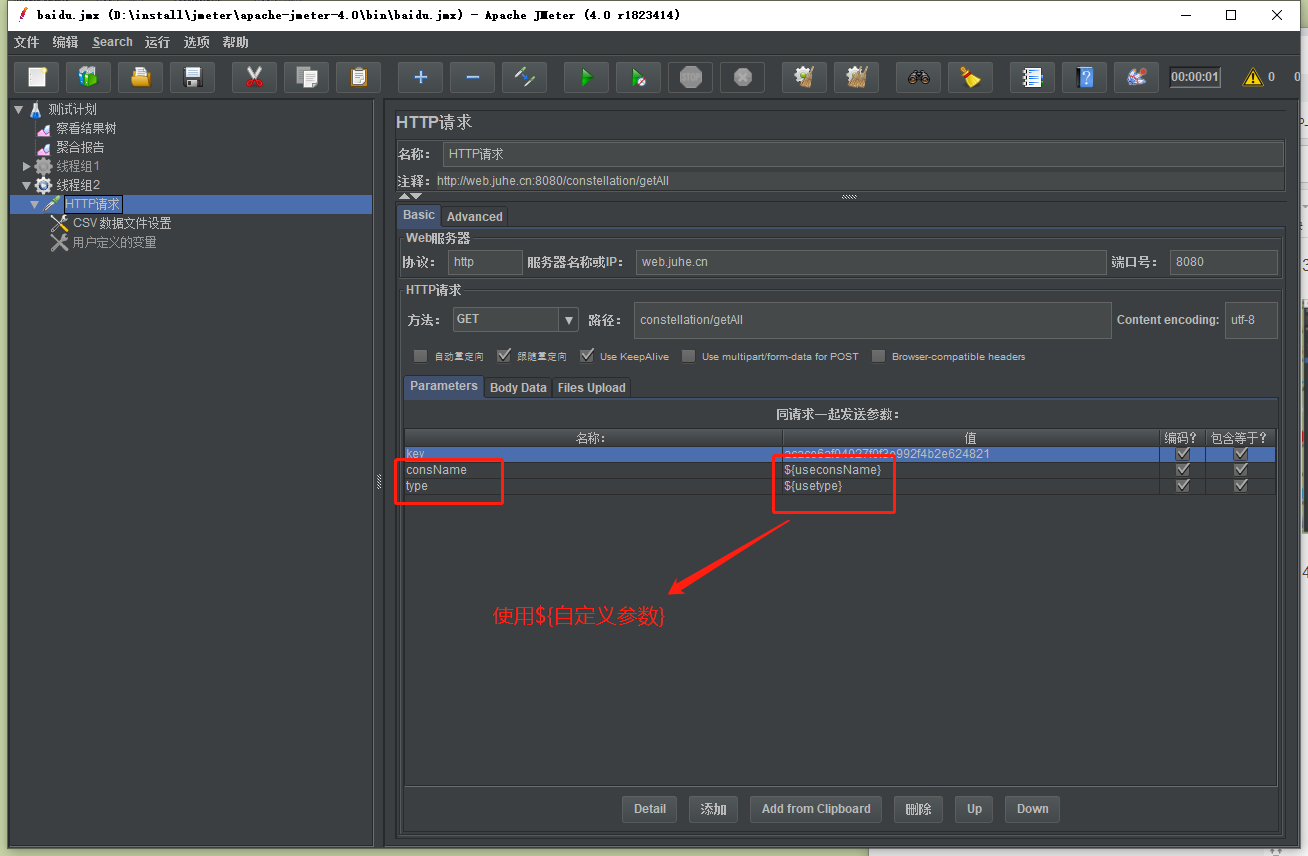Cut selected element with scissors icon
Screen dimensions: 1308x856
tap(255, 77)
